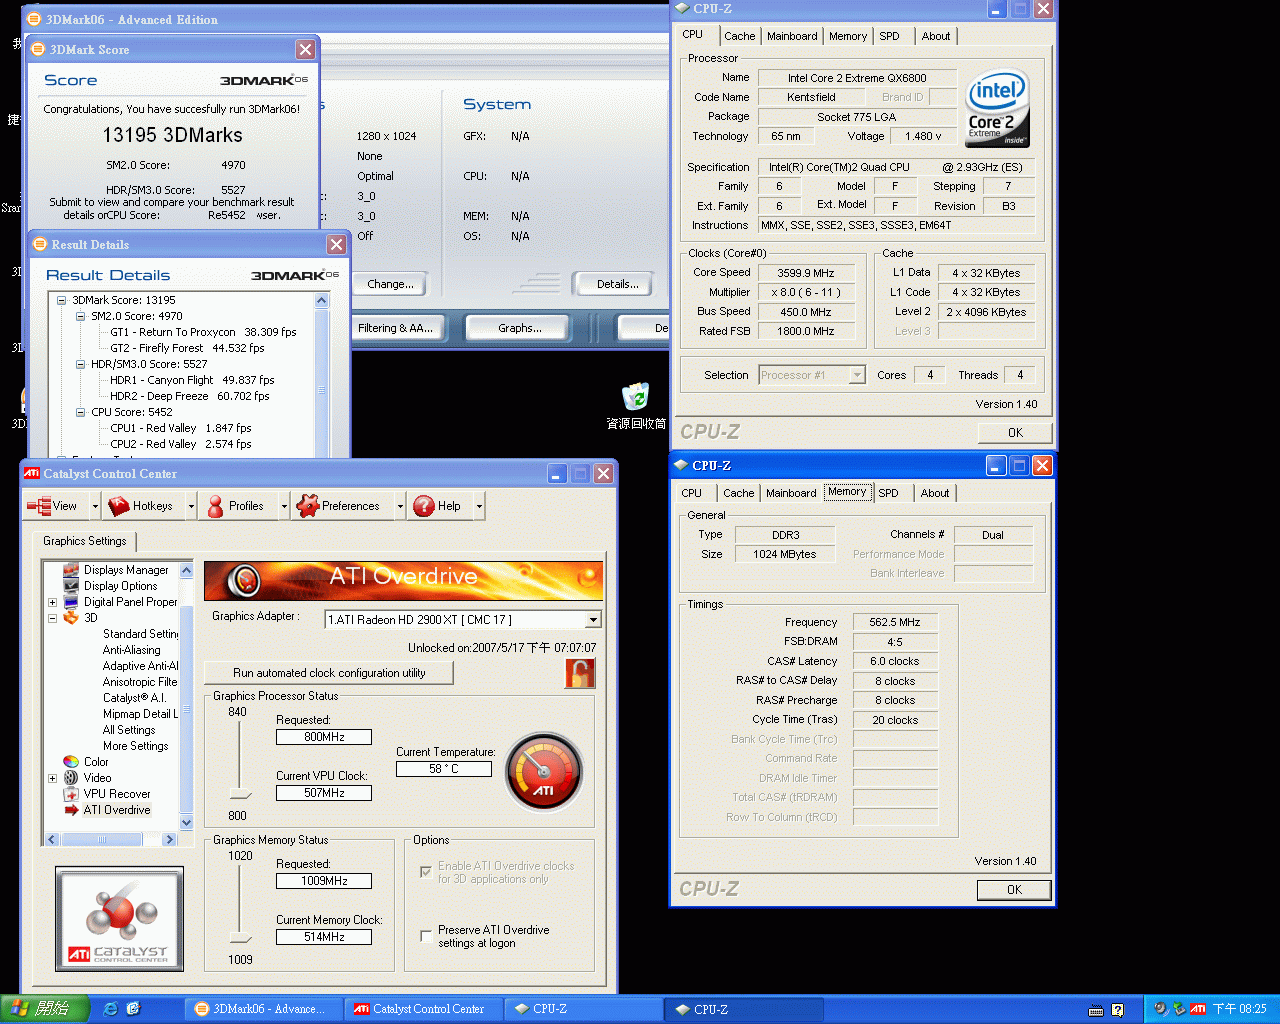Click the red ATI icon in the system tray

pyautogui.click(x=1197, y=1009)
